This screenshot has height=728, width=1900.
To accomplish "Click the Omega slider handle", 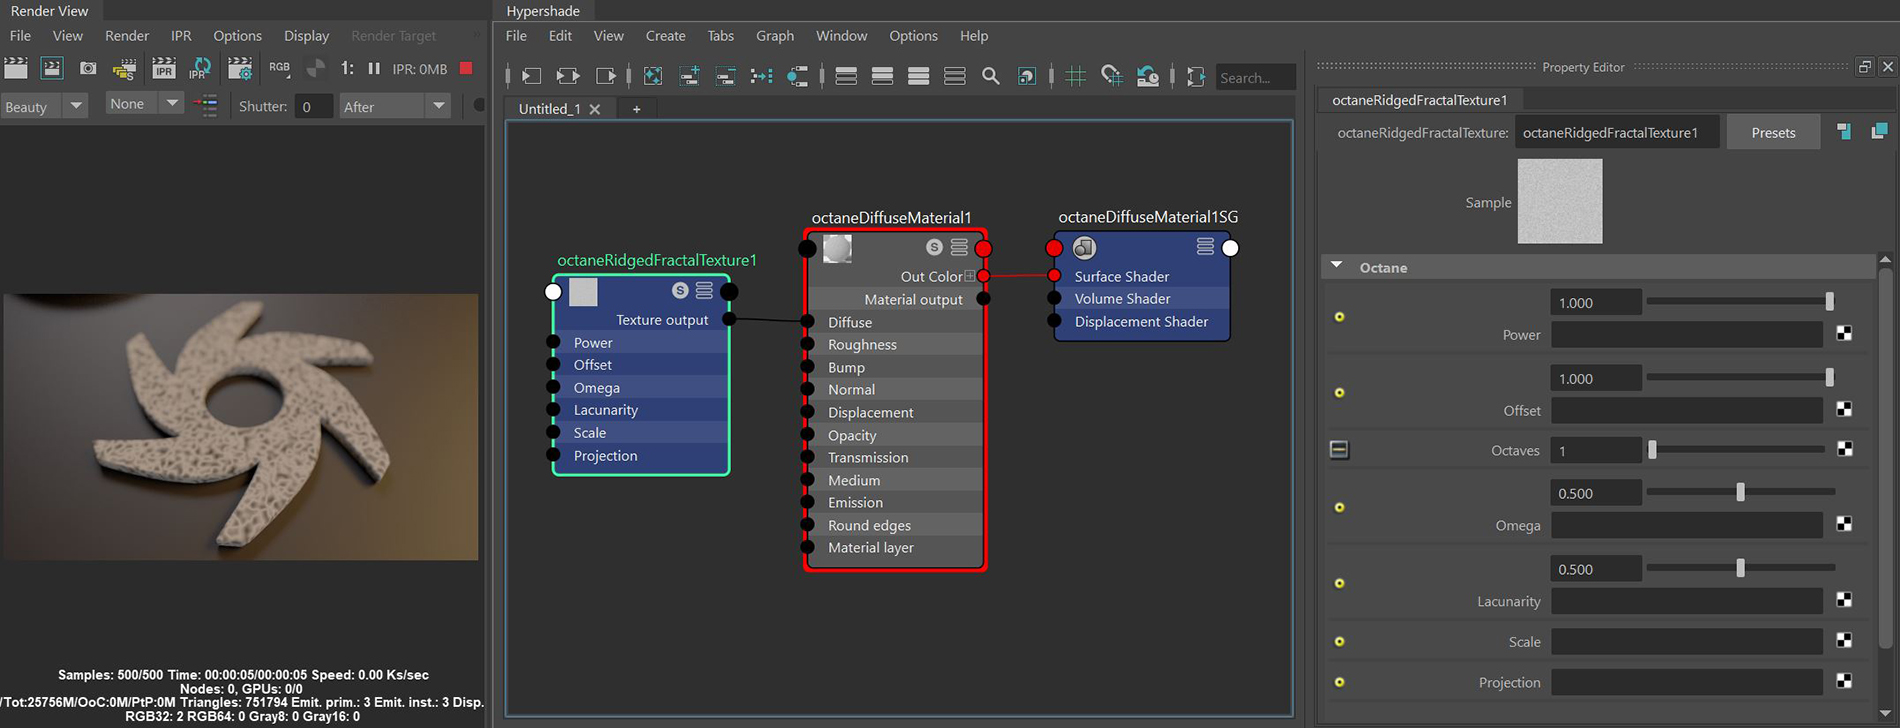I will click(x=1740, y=492).
